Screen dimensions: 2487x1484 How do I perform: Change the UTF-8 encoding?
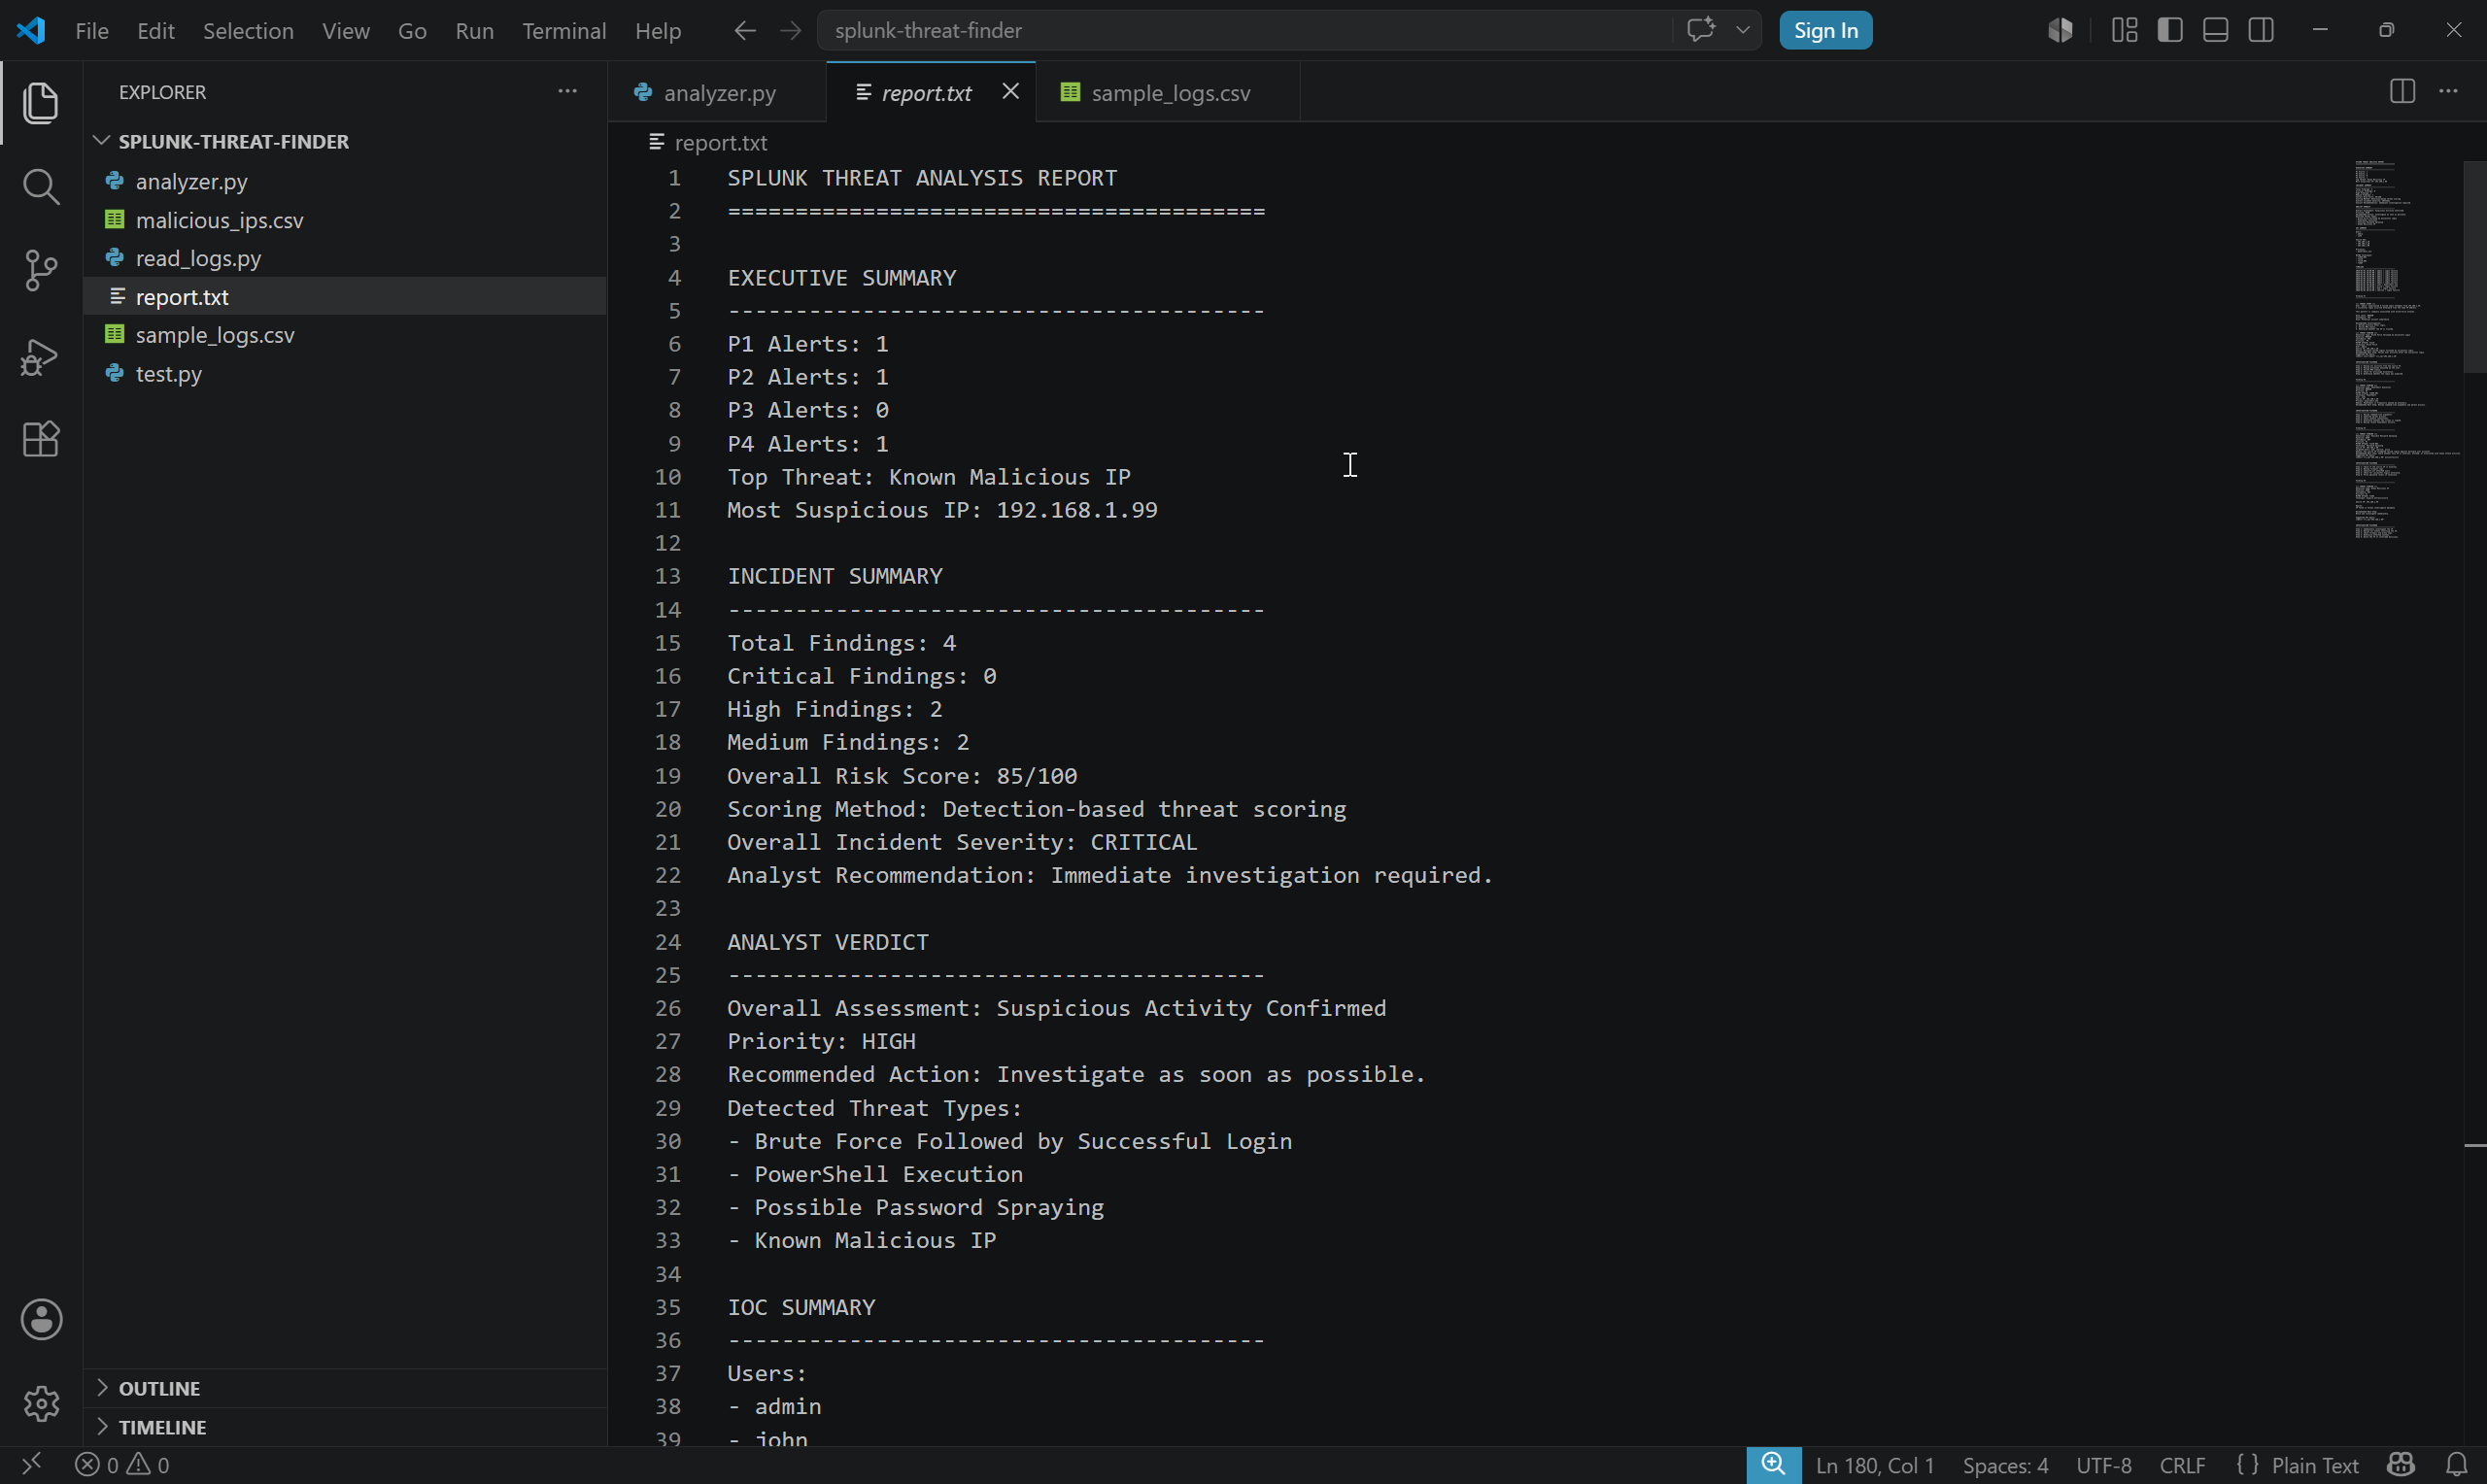pos(2104,1465)
